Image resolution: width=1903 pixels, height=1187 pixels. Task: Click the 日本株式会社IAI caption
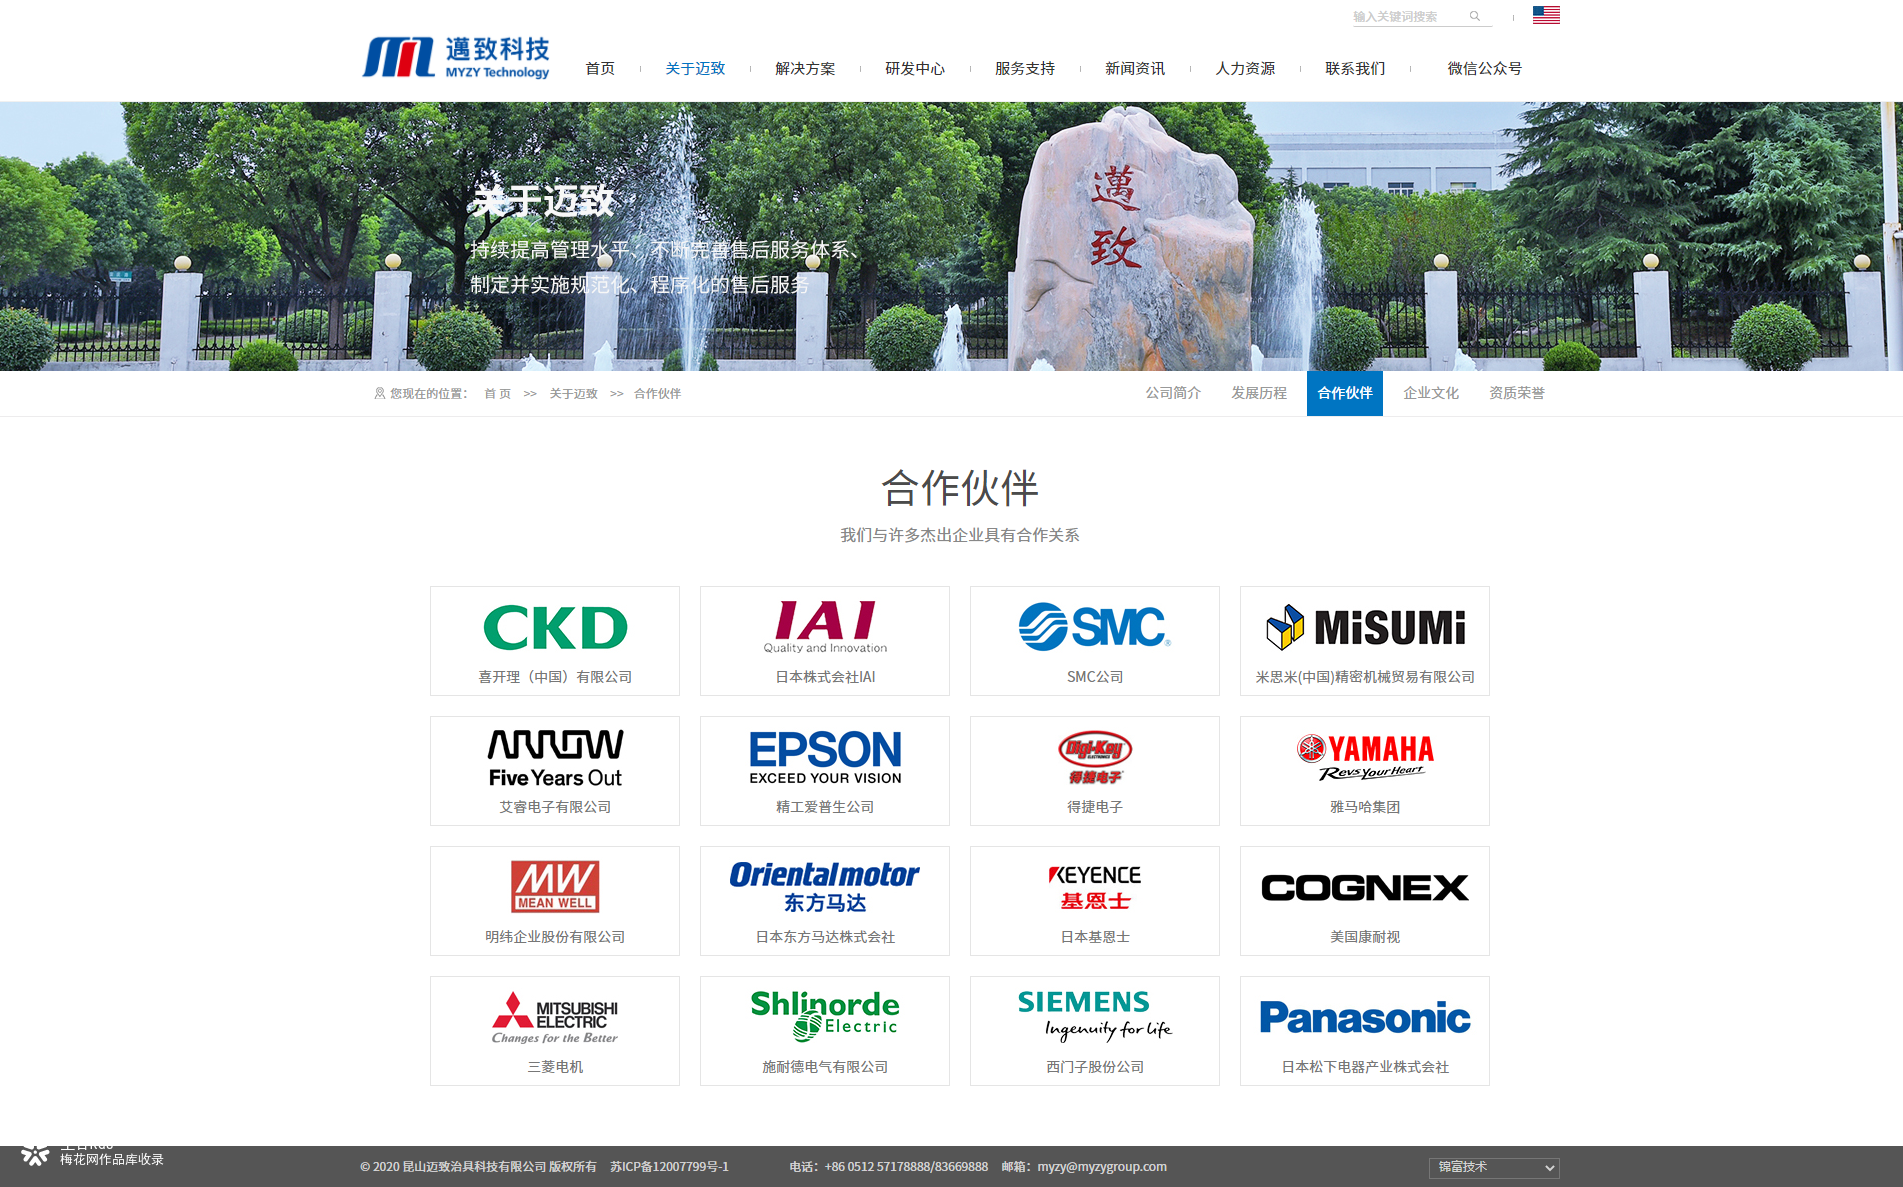coord(825,677)
